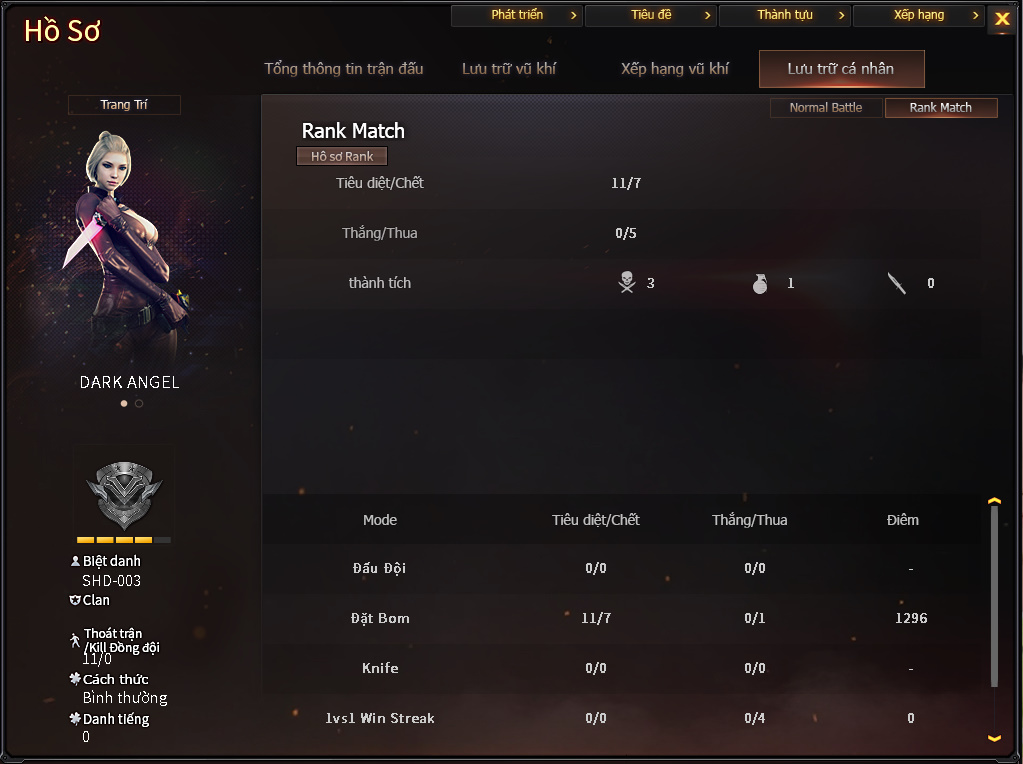This screenshot has height=764, width=1023.
Task: Click the skull headshot achievement icon
Action: coord(626,283)
